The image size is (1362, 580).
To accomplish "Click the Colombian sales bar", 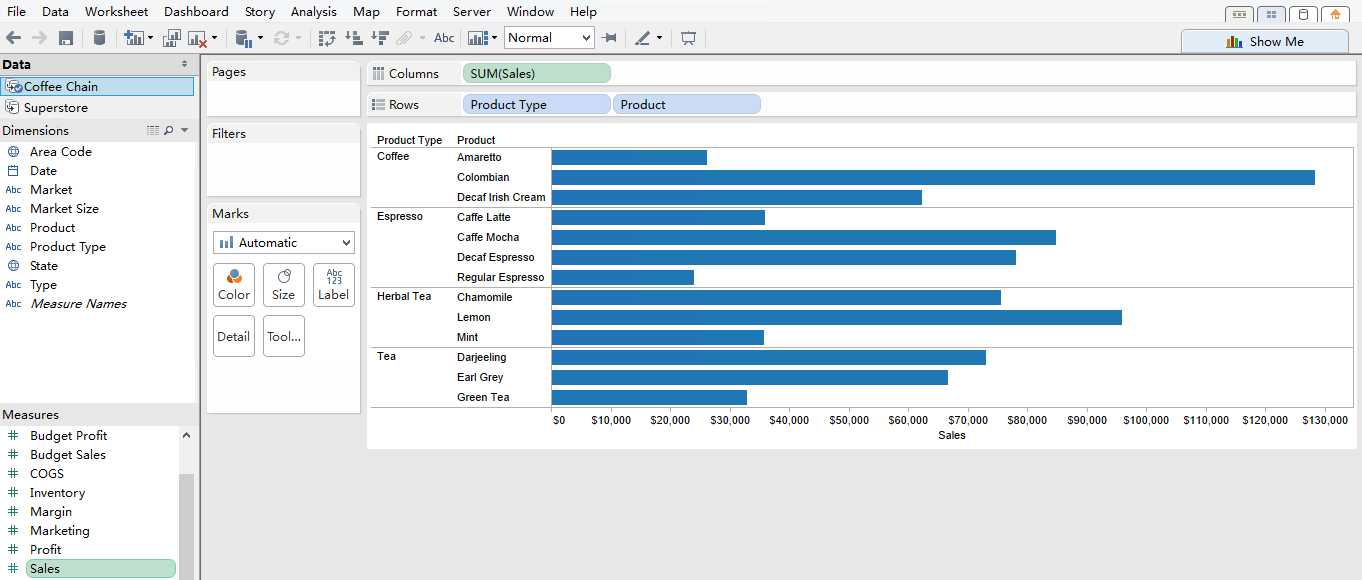I will point(933,177).
